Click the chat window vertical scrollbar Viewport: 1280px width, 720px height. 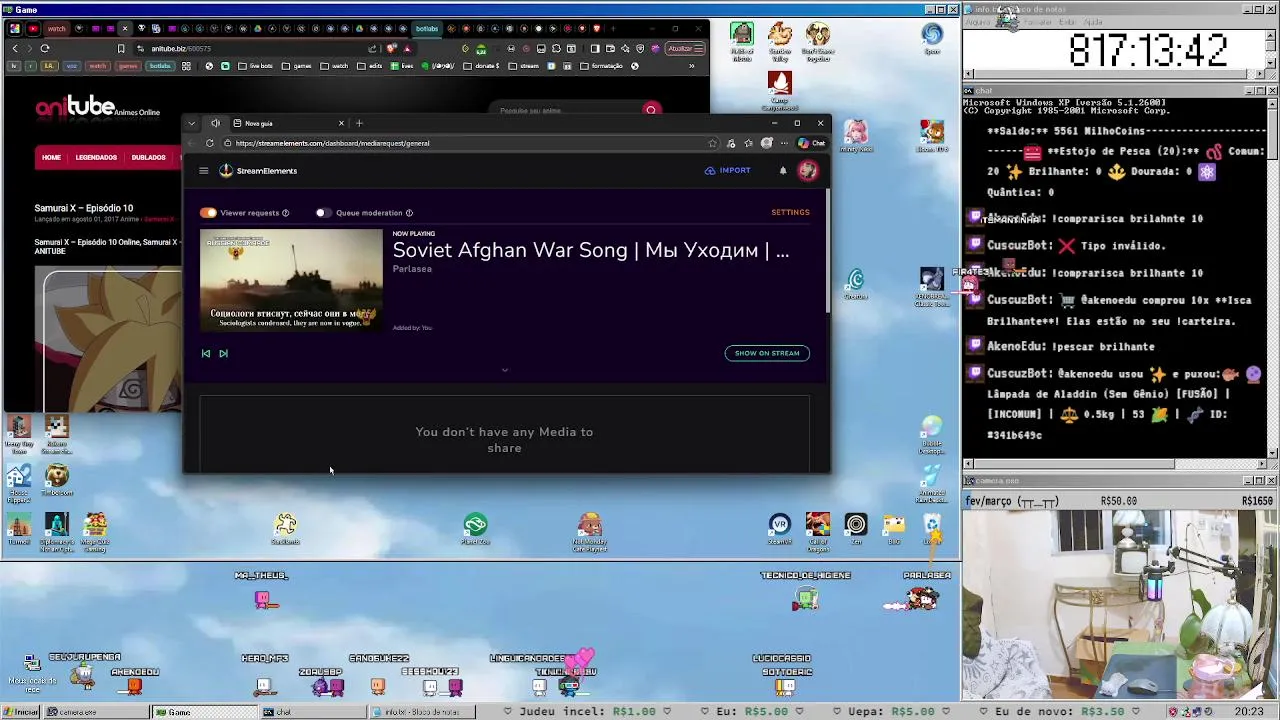(1272, 278)
